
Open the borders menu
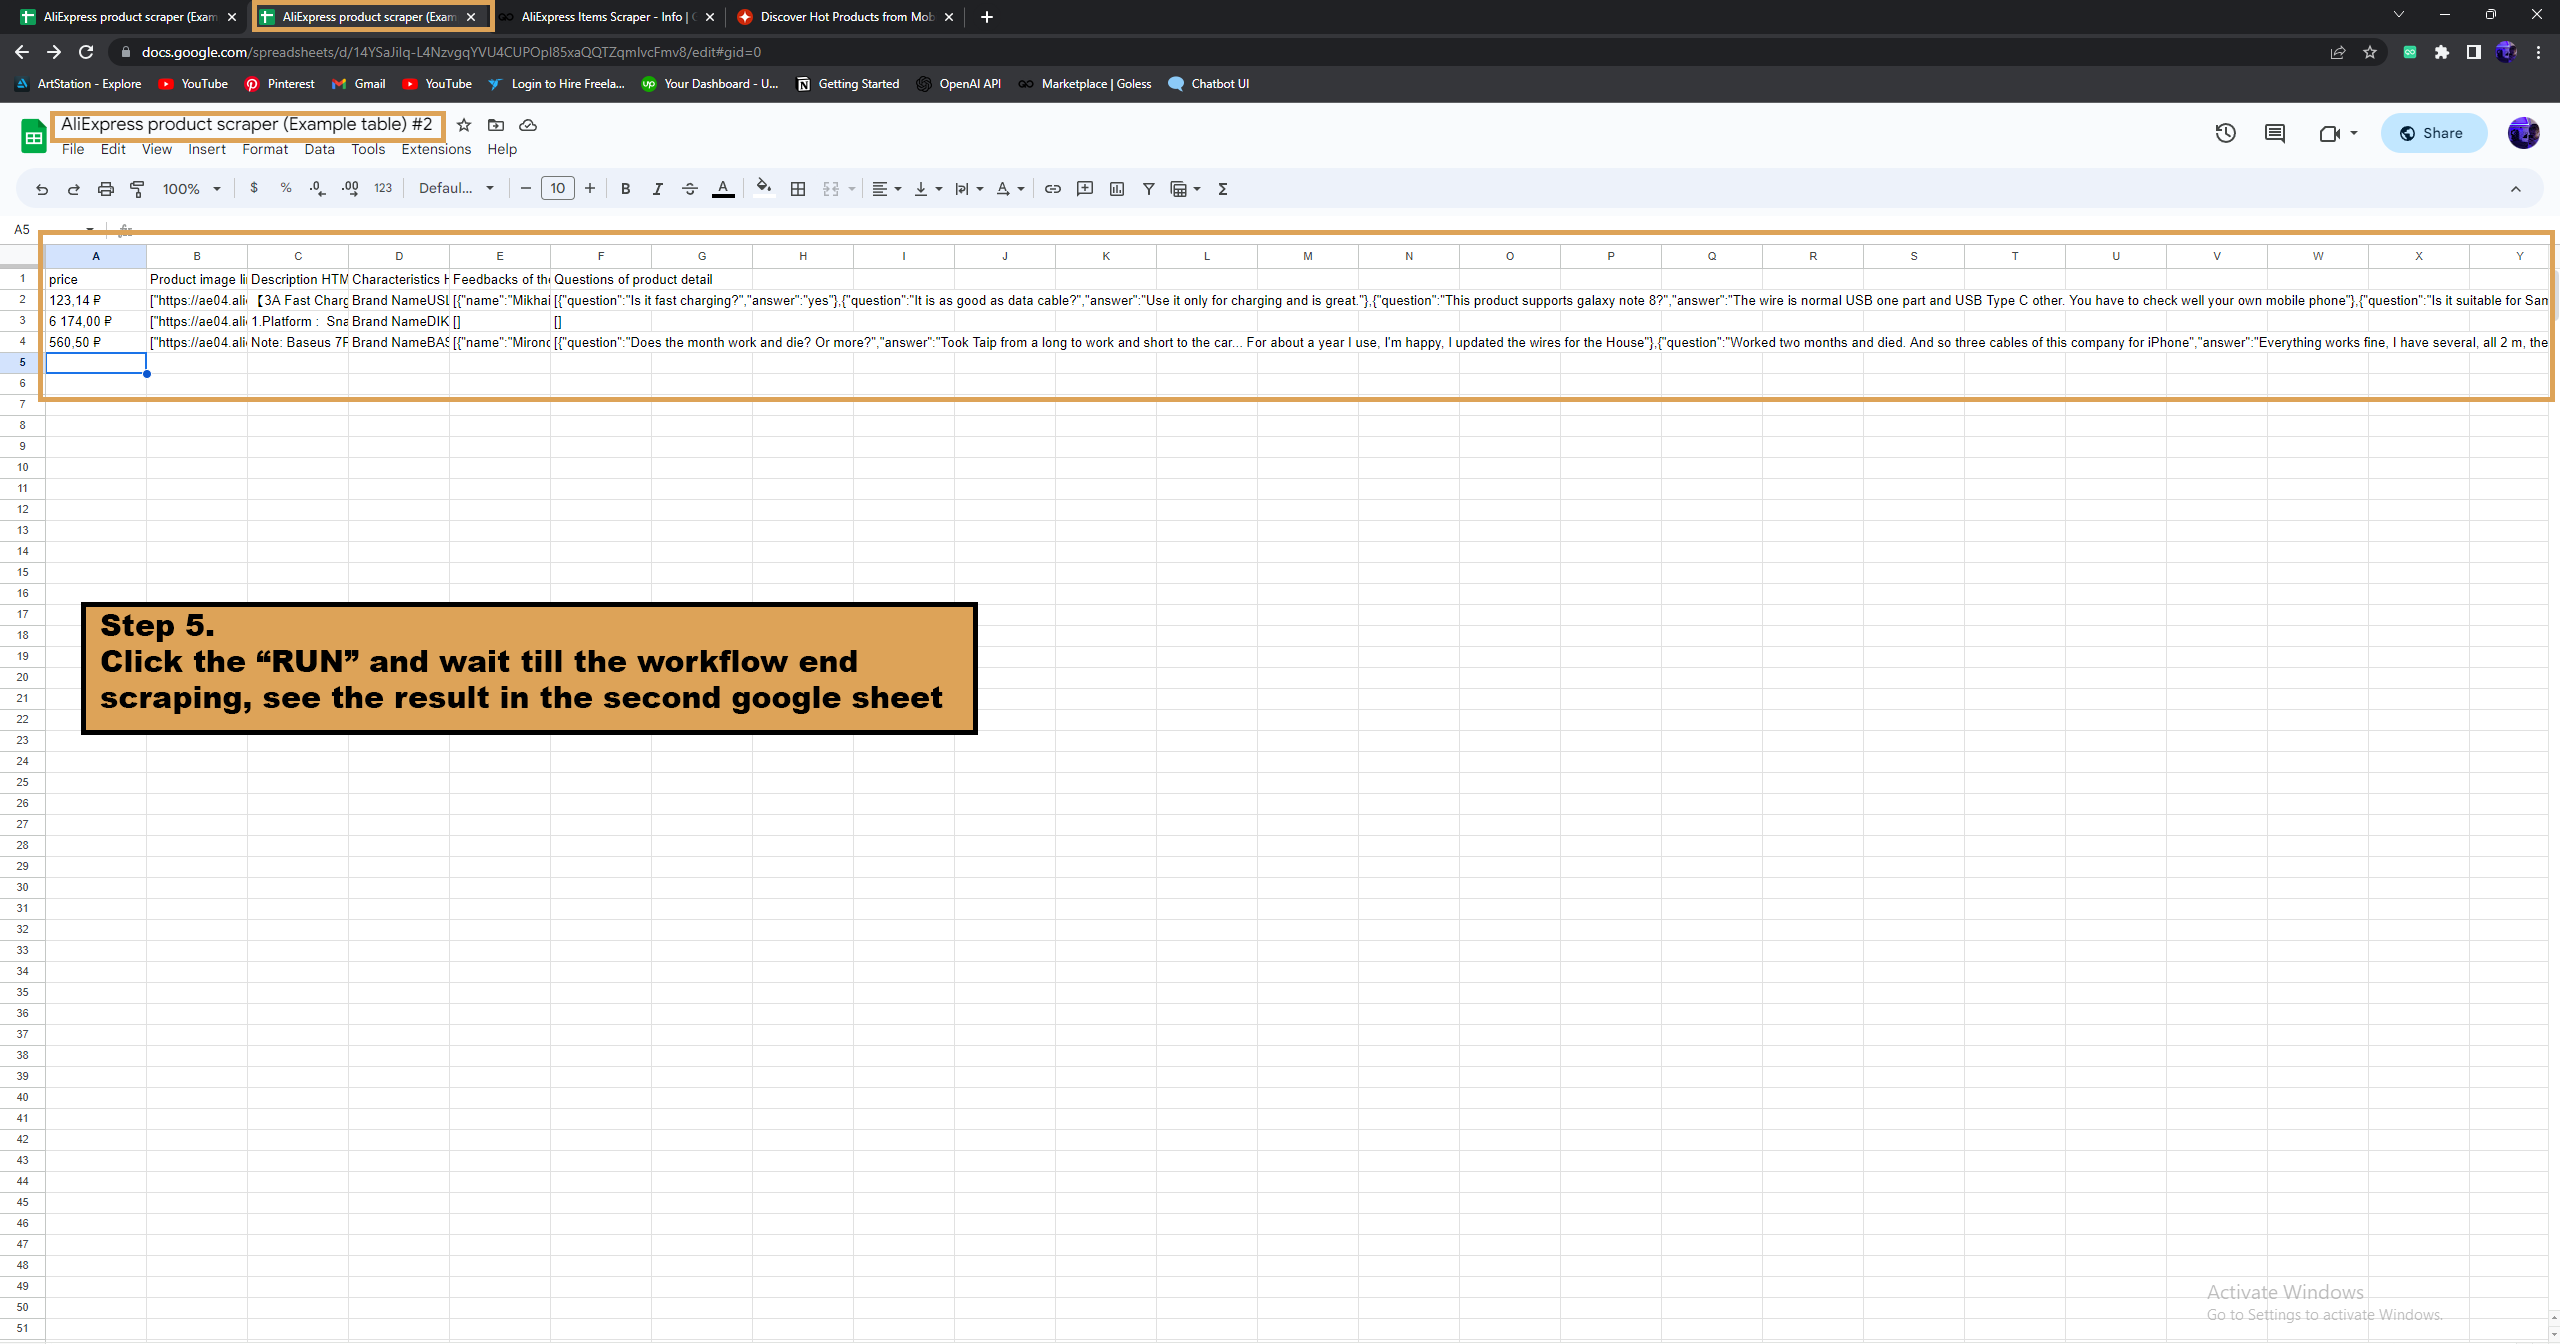coord(797,189)
